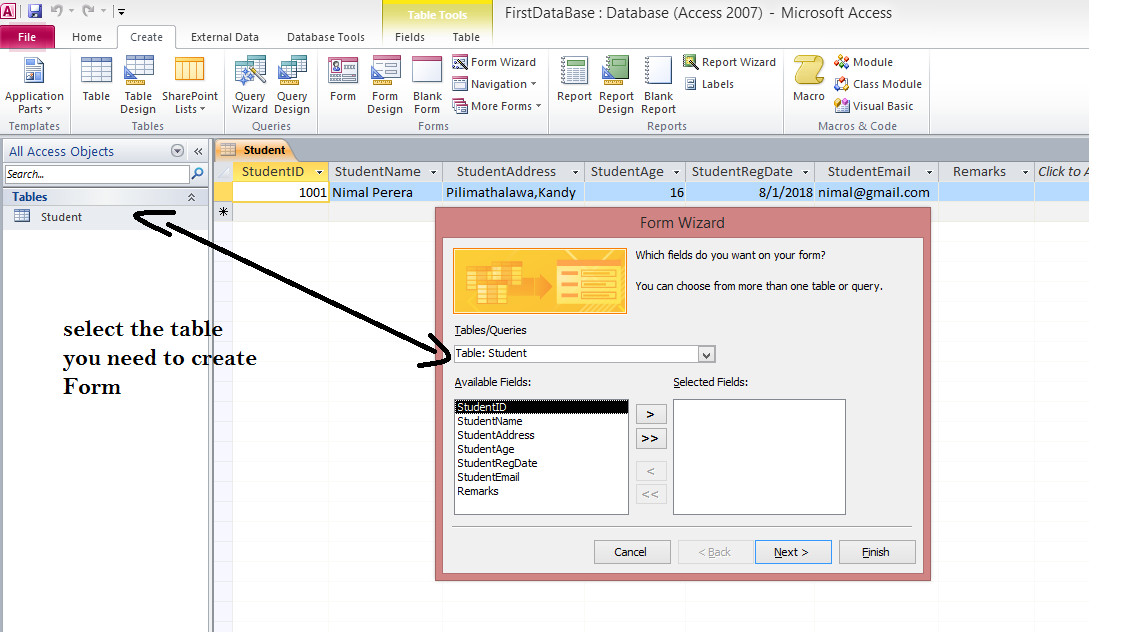Viewport: 1133px width, 632px height.
Task: Create a Blank Form
Action: pyautogui.click(x=427, y=85)
